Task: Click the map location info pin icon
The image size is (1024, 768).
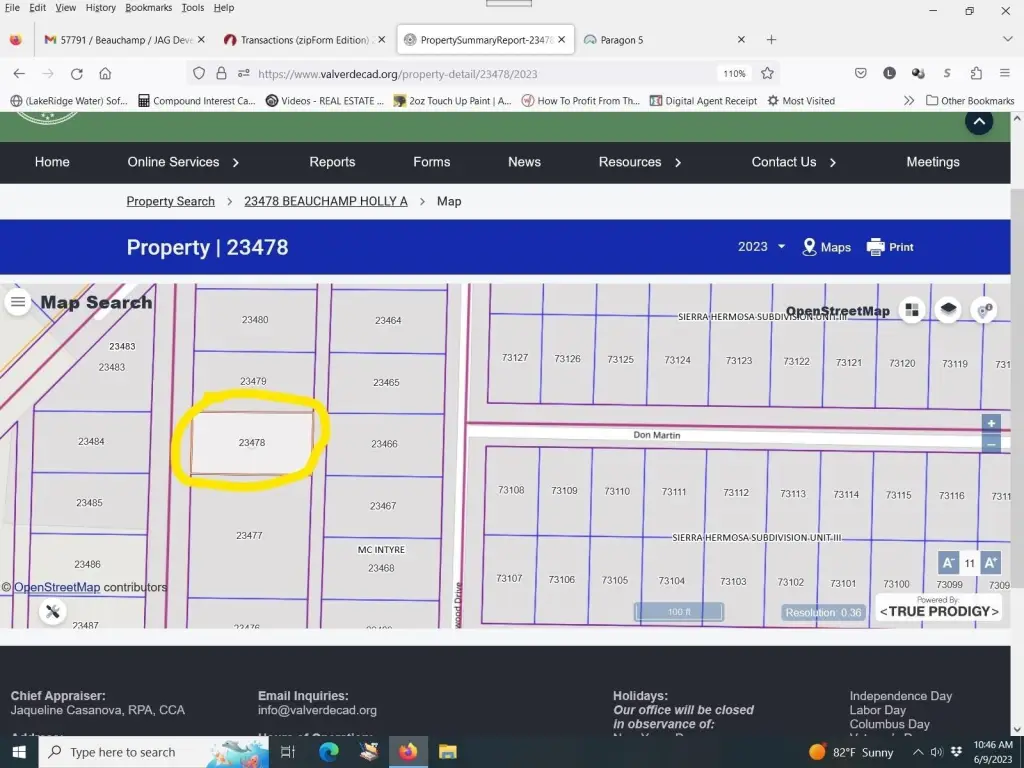Action: (985, 310)
